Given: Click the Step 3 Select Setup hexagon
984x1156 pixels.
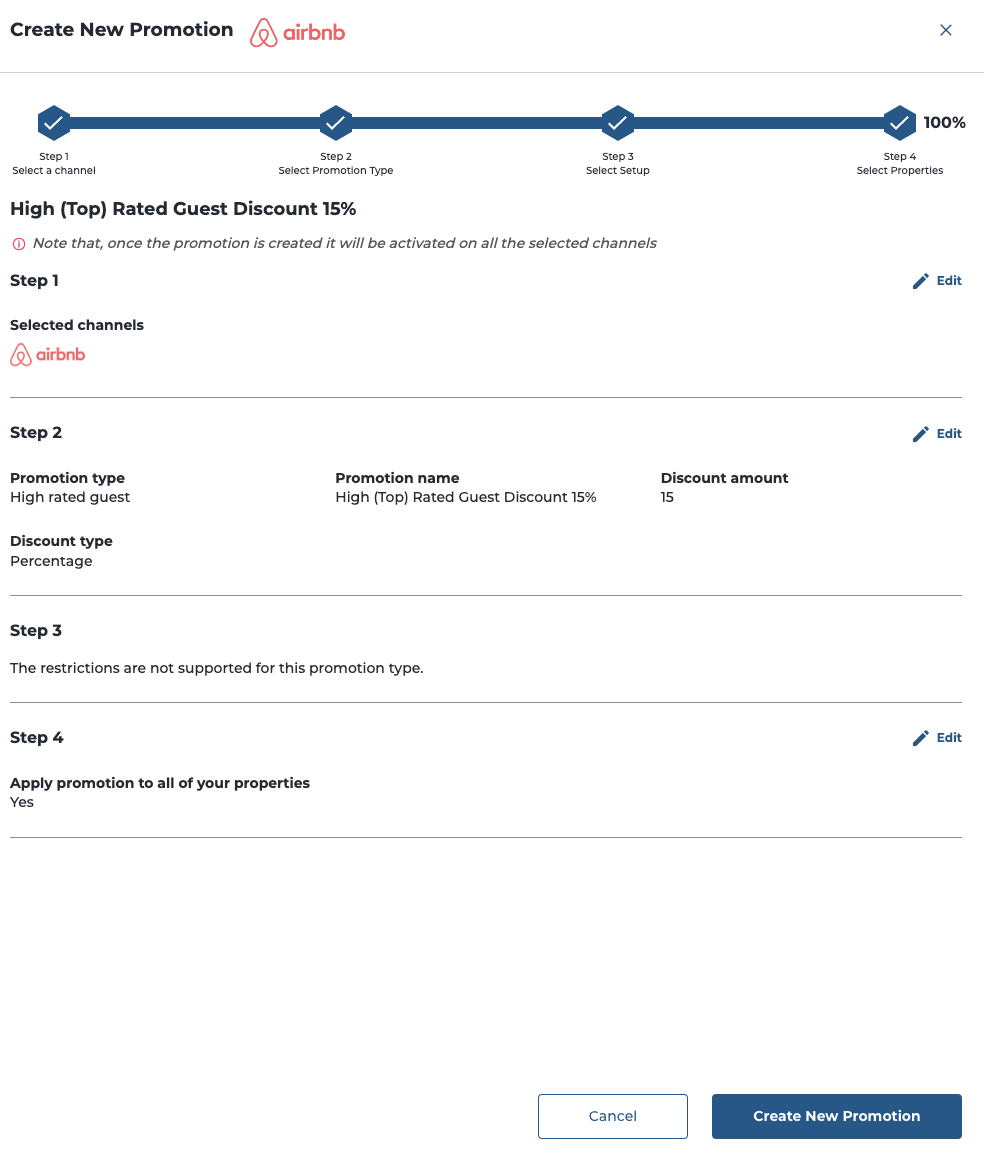Looking at the screenshot, I should click(618, 122).
